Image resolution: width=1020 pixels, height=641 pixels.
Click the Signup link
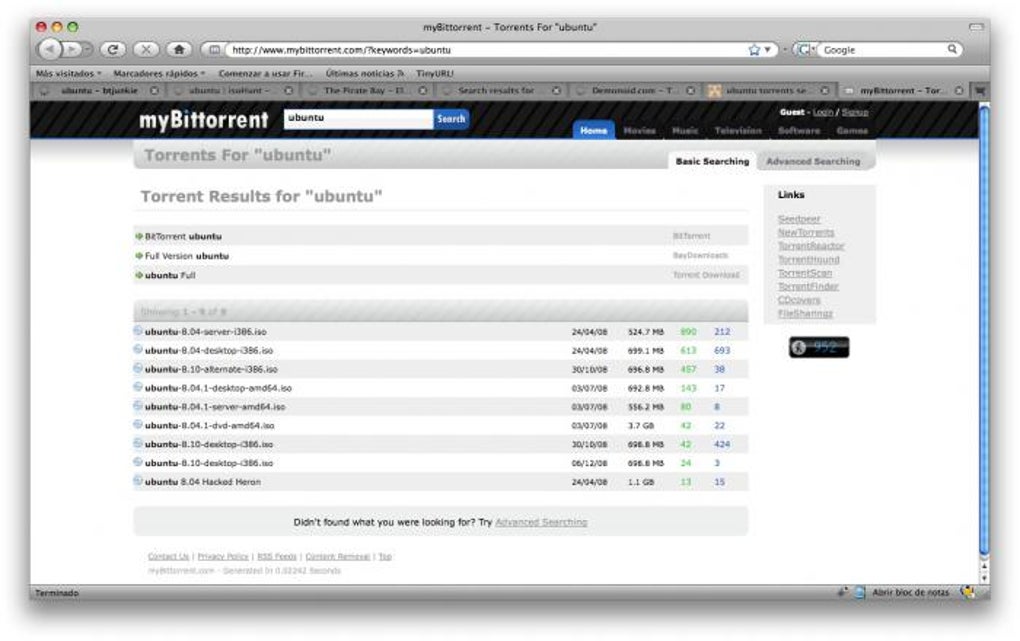855,112
